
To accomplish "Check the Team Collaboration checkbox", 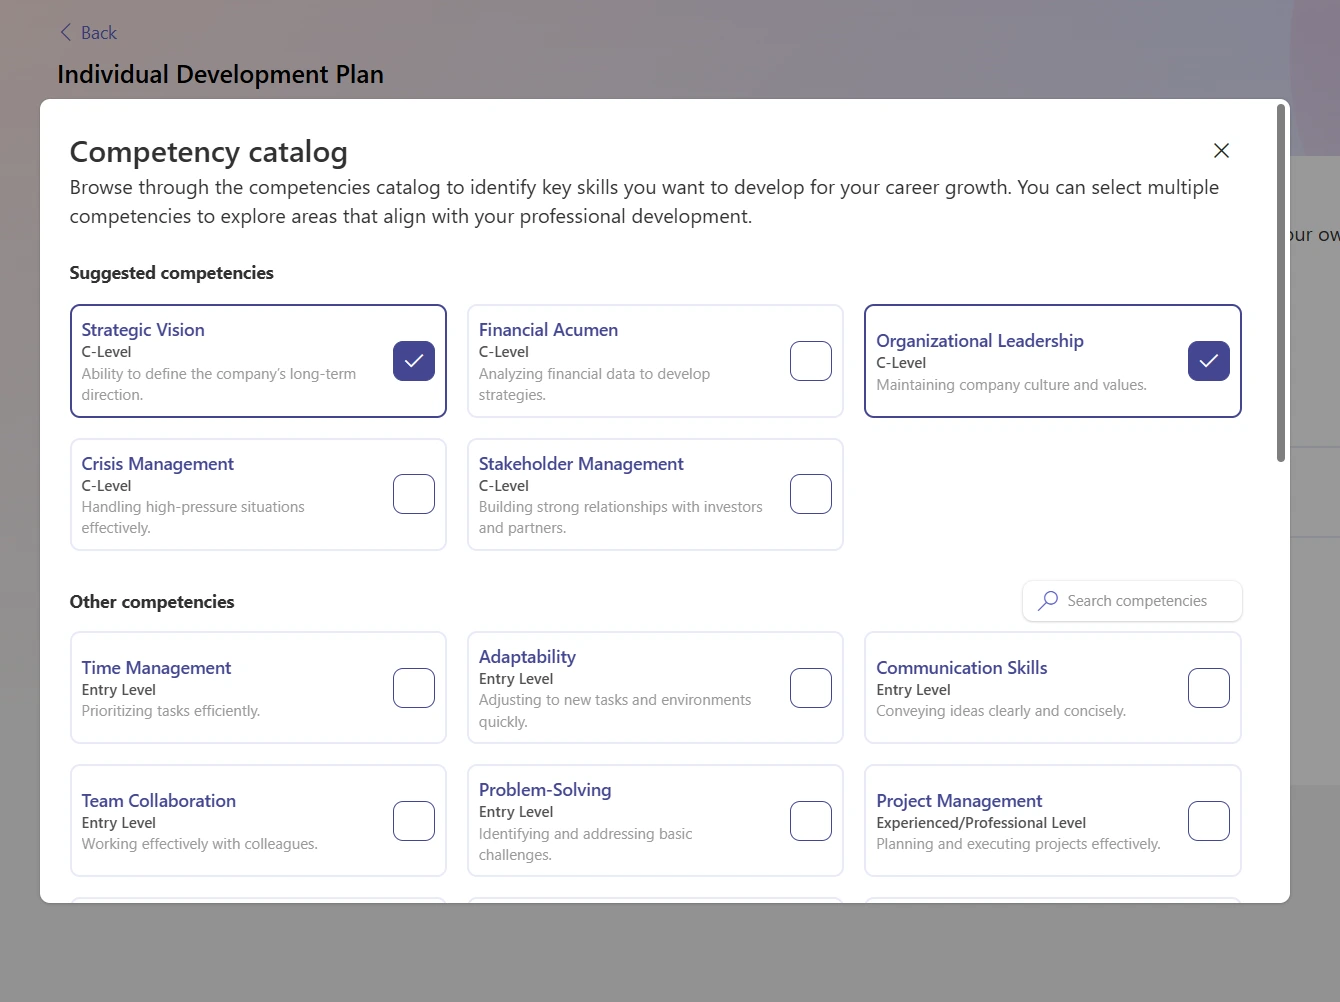I will pyautogui.click(x=414, y=821).
